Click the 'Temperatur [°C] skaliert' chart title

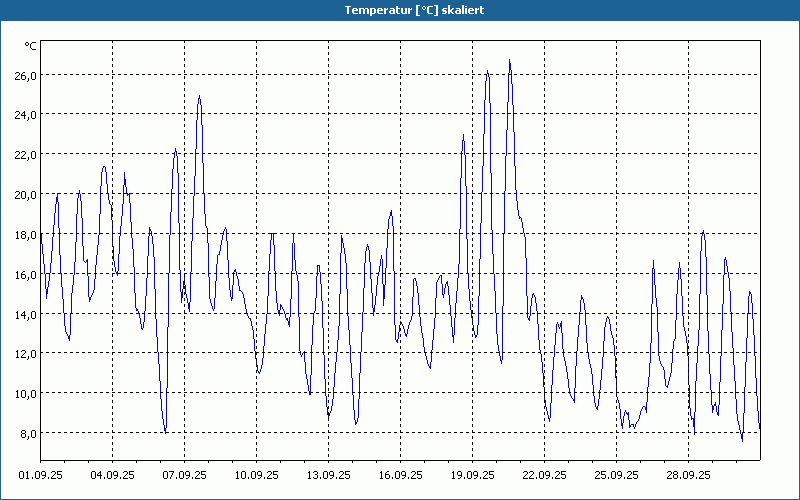pyautogui.click(x=400, y=10)
